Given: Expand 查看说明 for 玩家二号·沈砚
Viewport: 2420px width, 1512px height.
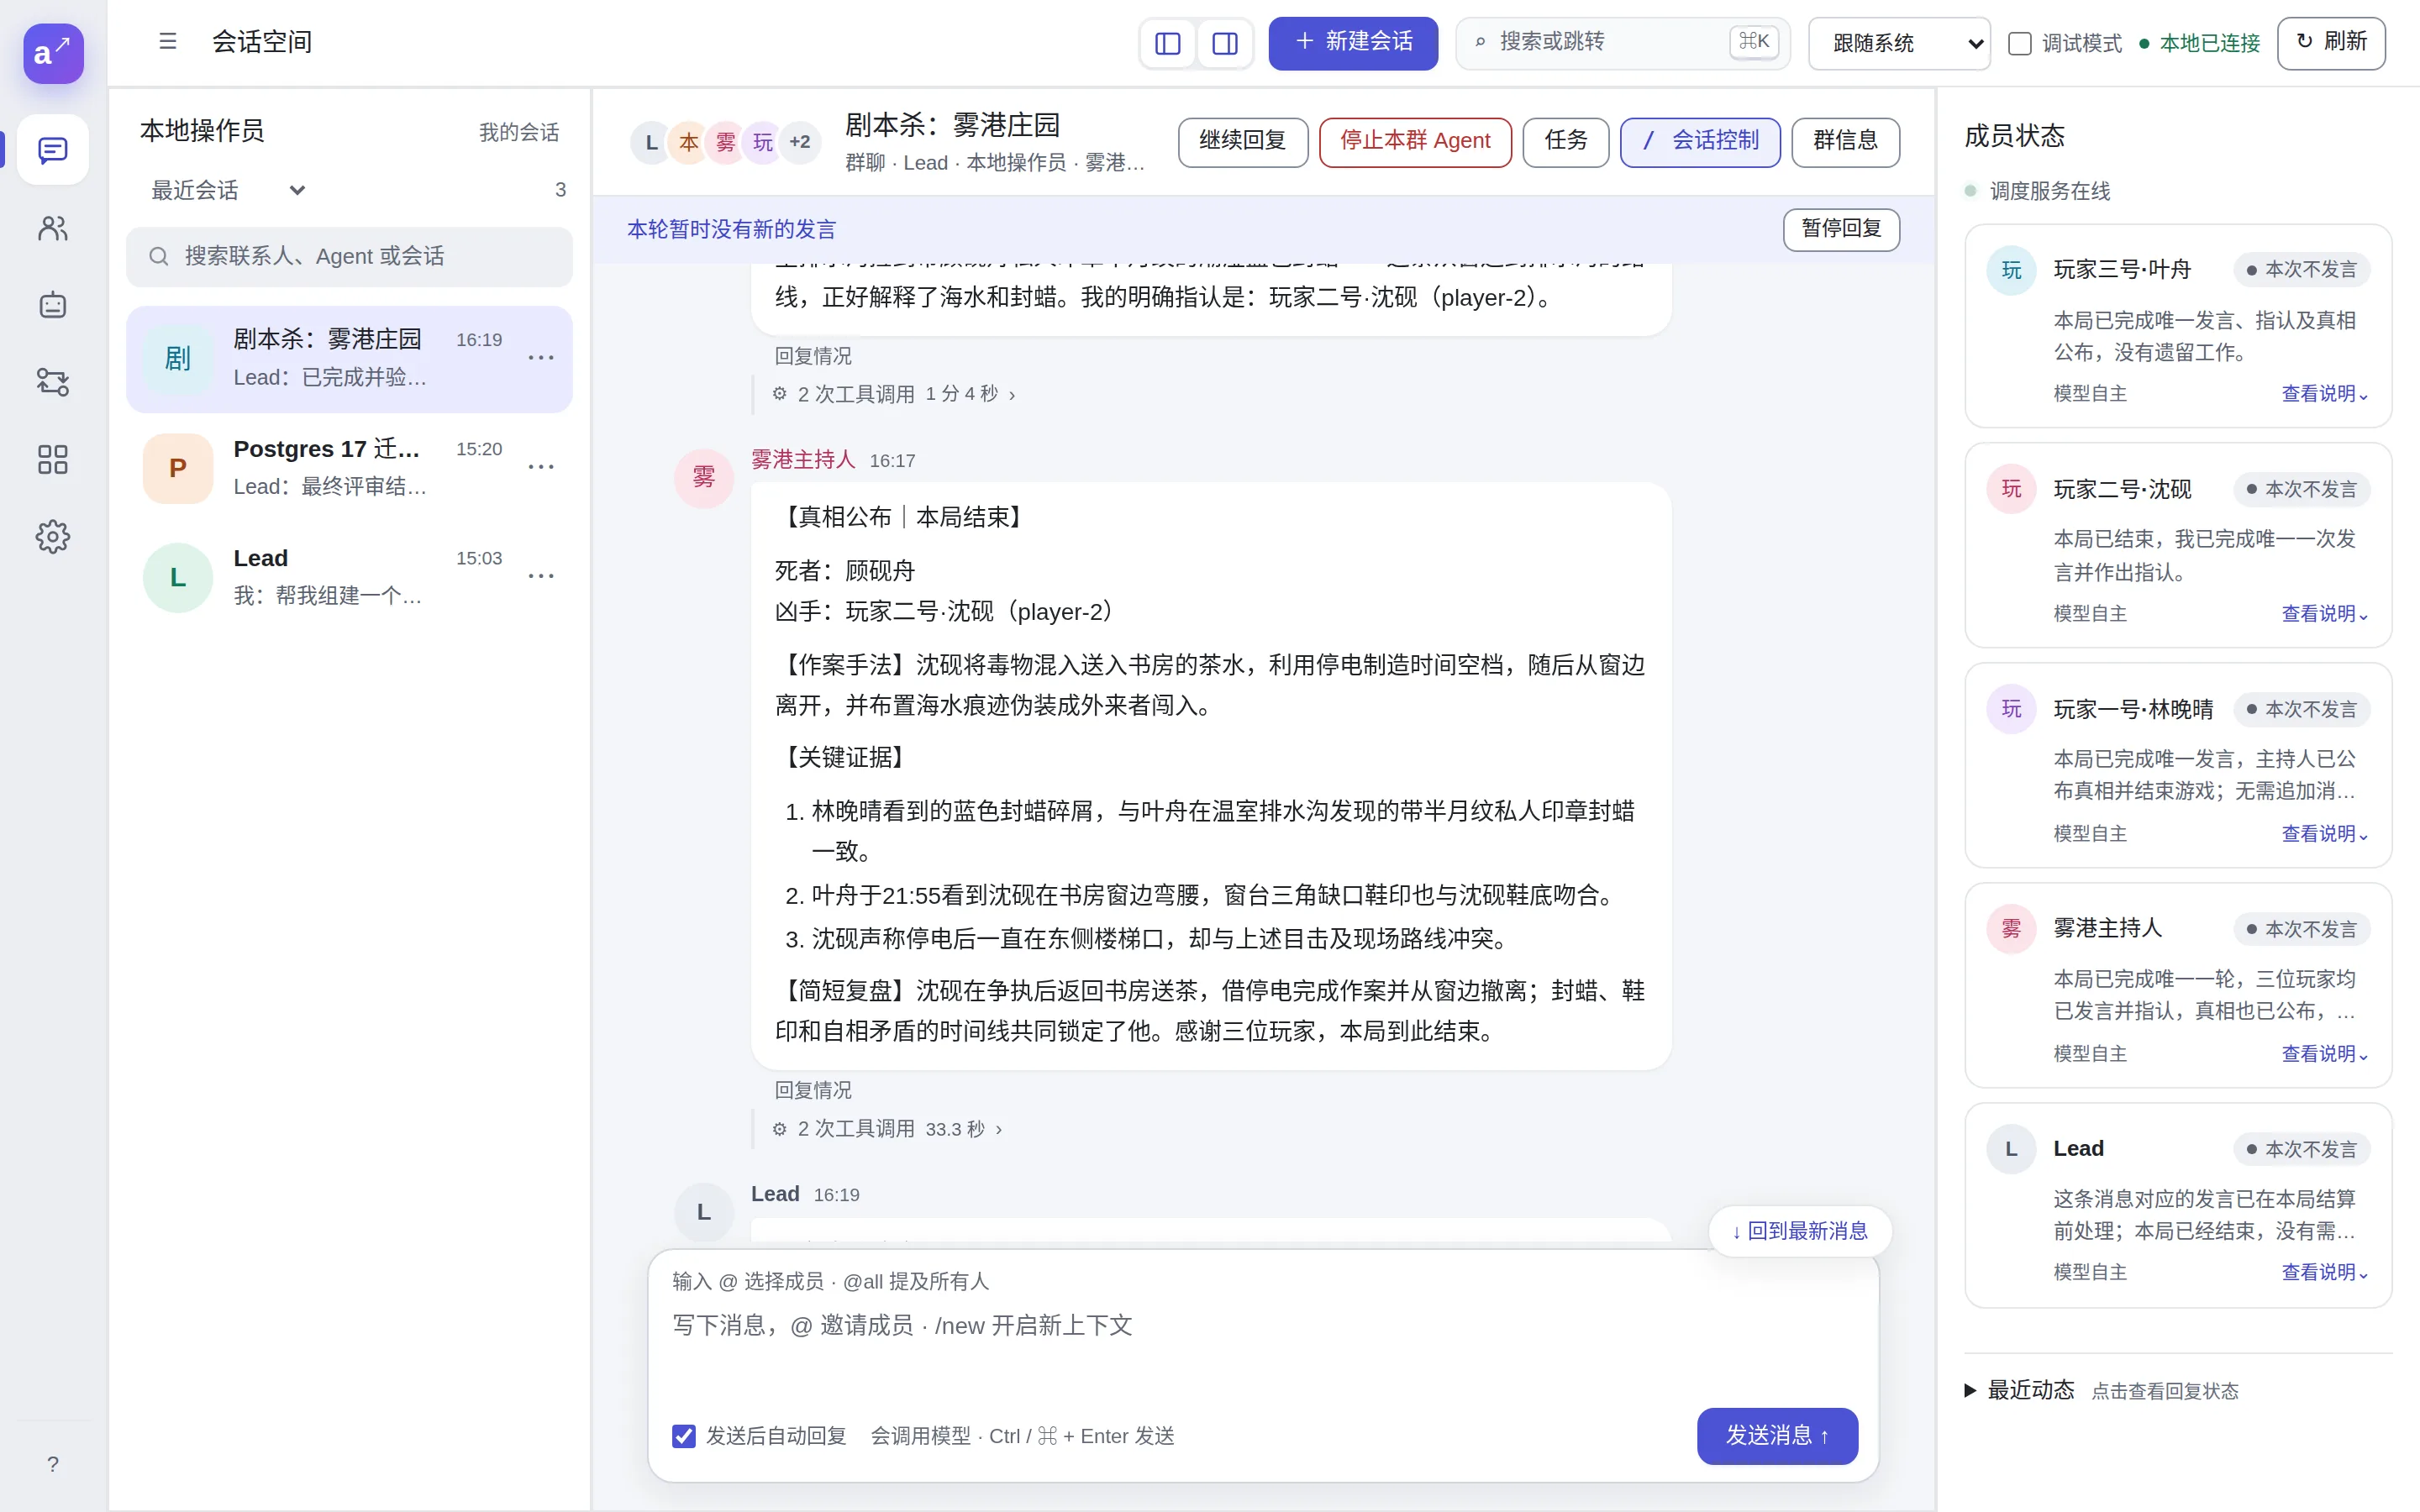Looking at the screenshot, I should coord(2324,614).
